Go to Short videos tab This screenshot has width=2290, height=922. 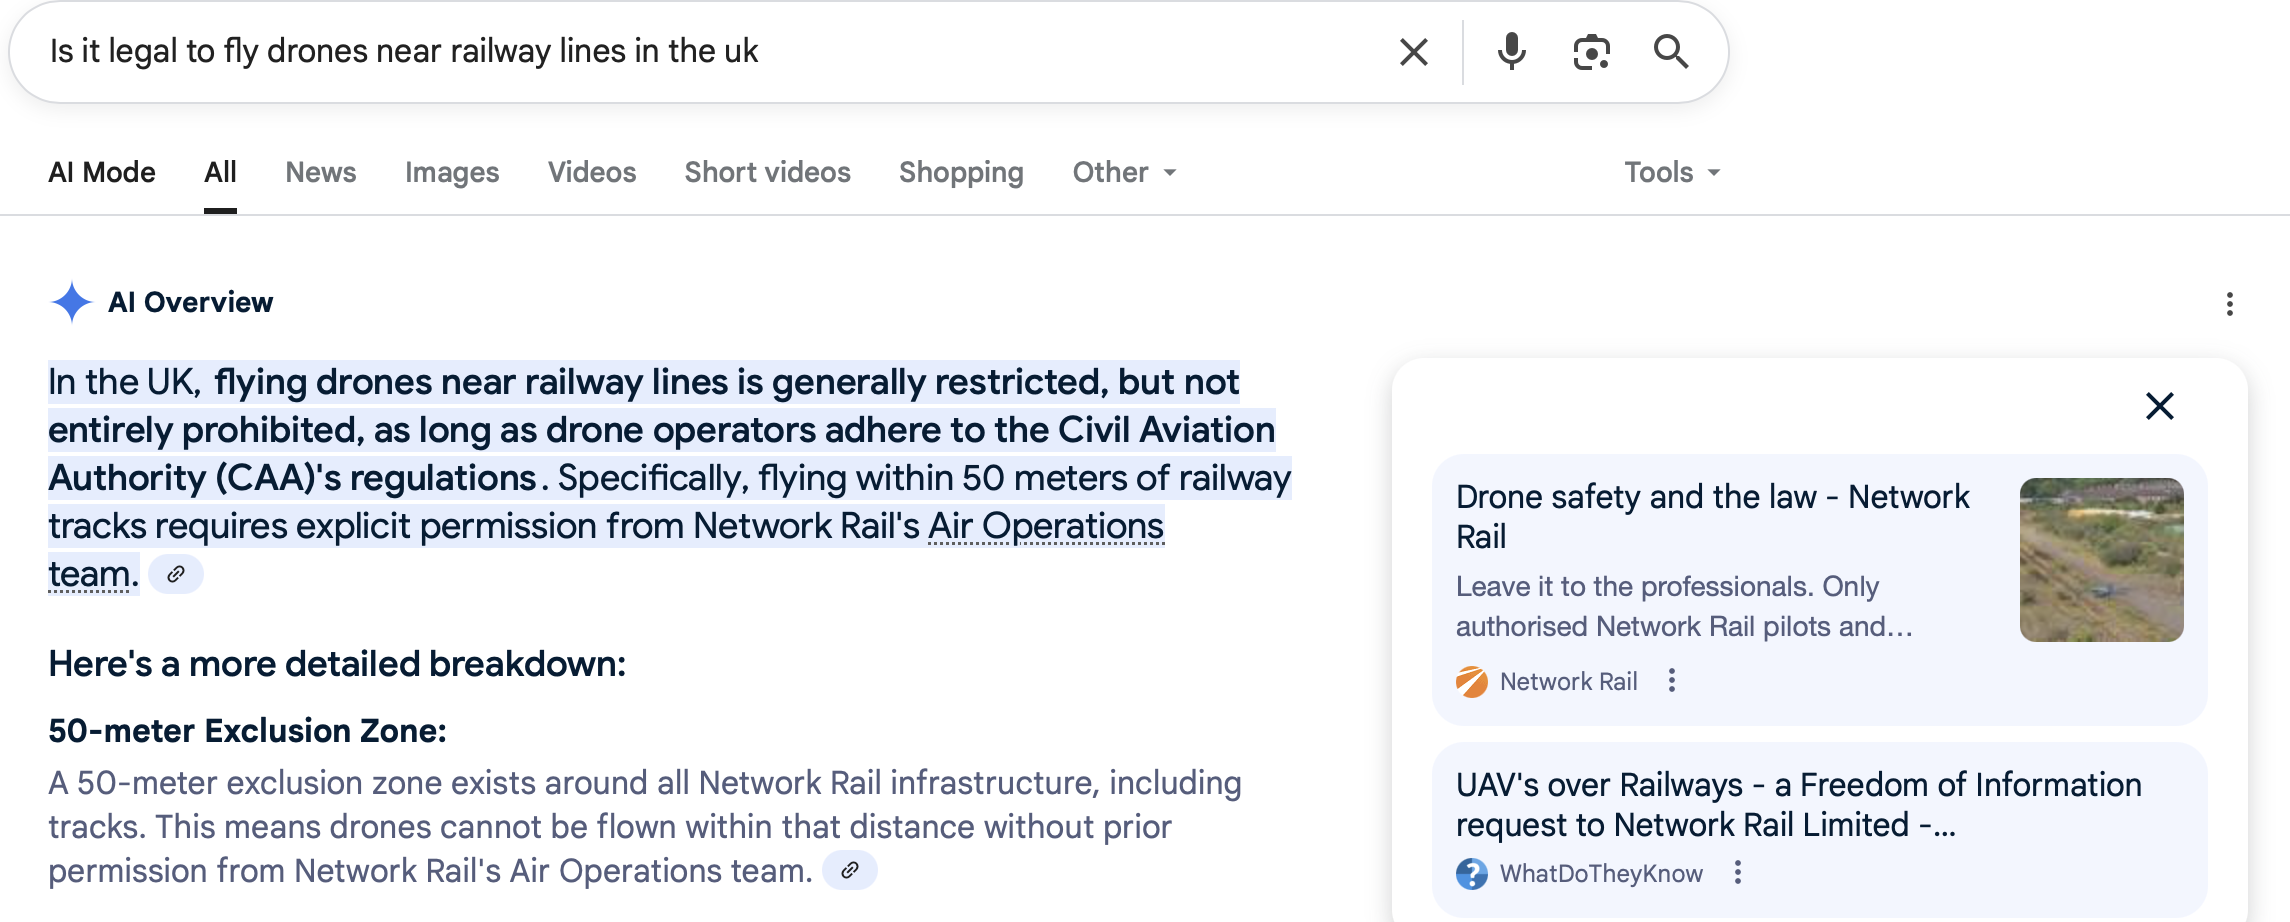[x=767, y=173]
